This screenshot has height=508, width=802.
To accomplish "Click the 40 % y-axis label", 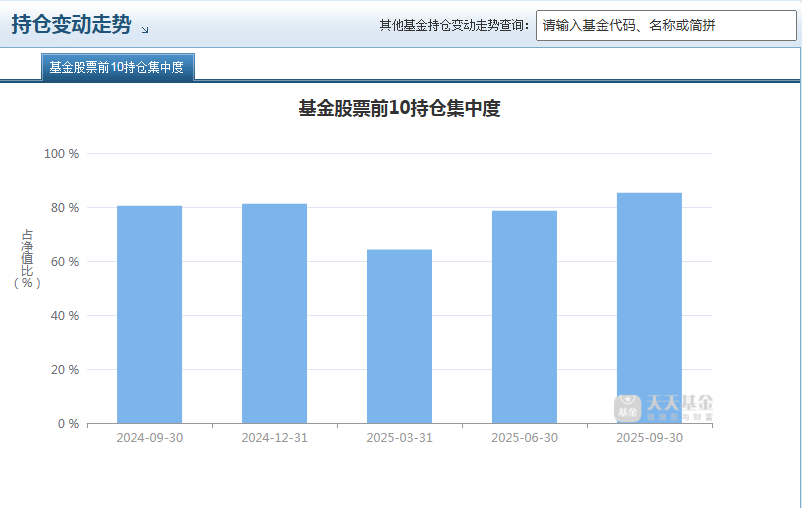I will 65,316.
